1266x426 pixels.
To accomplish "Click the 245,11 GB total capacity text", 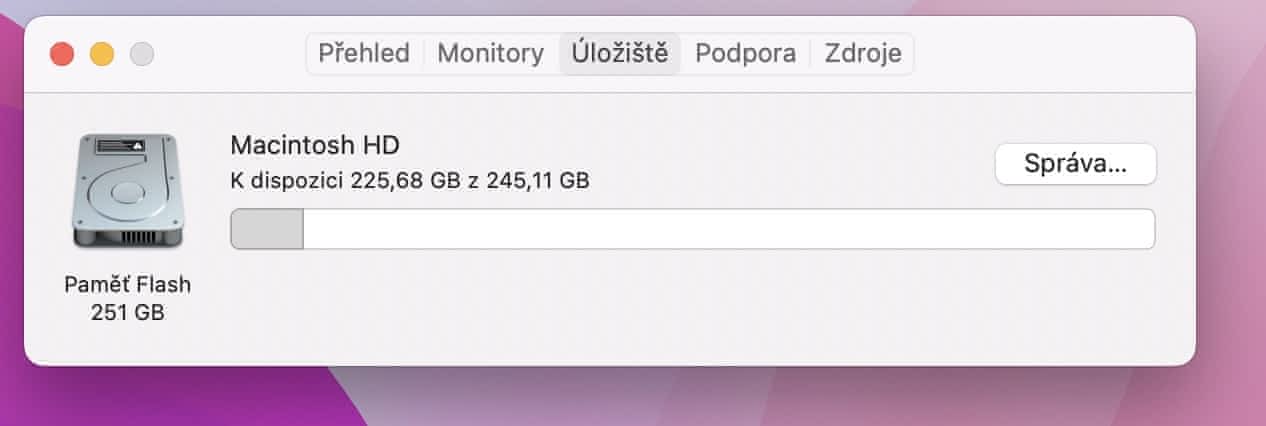I will coord(537,181).
